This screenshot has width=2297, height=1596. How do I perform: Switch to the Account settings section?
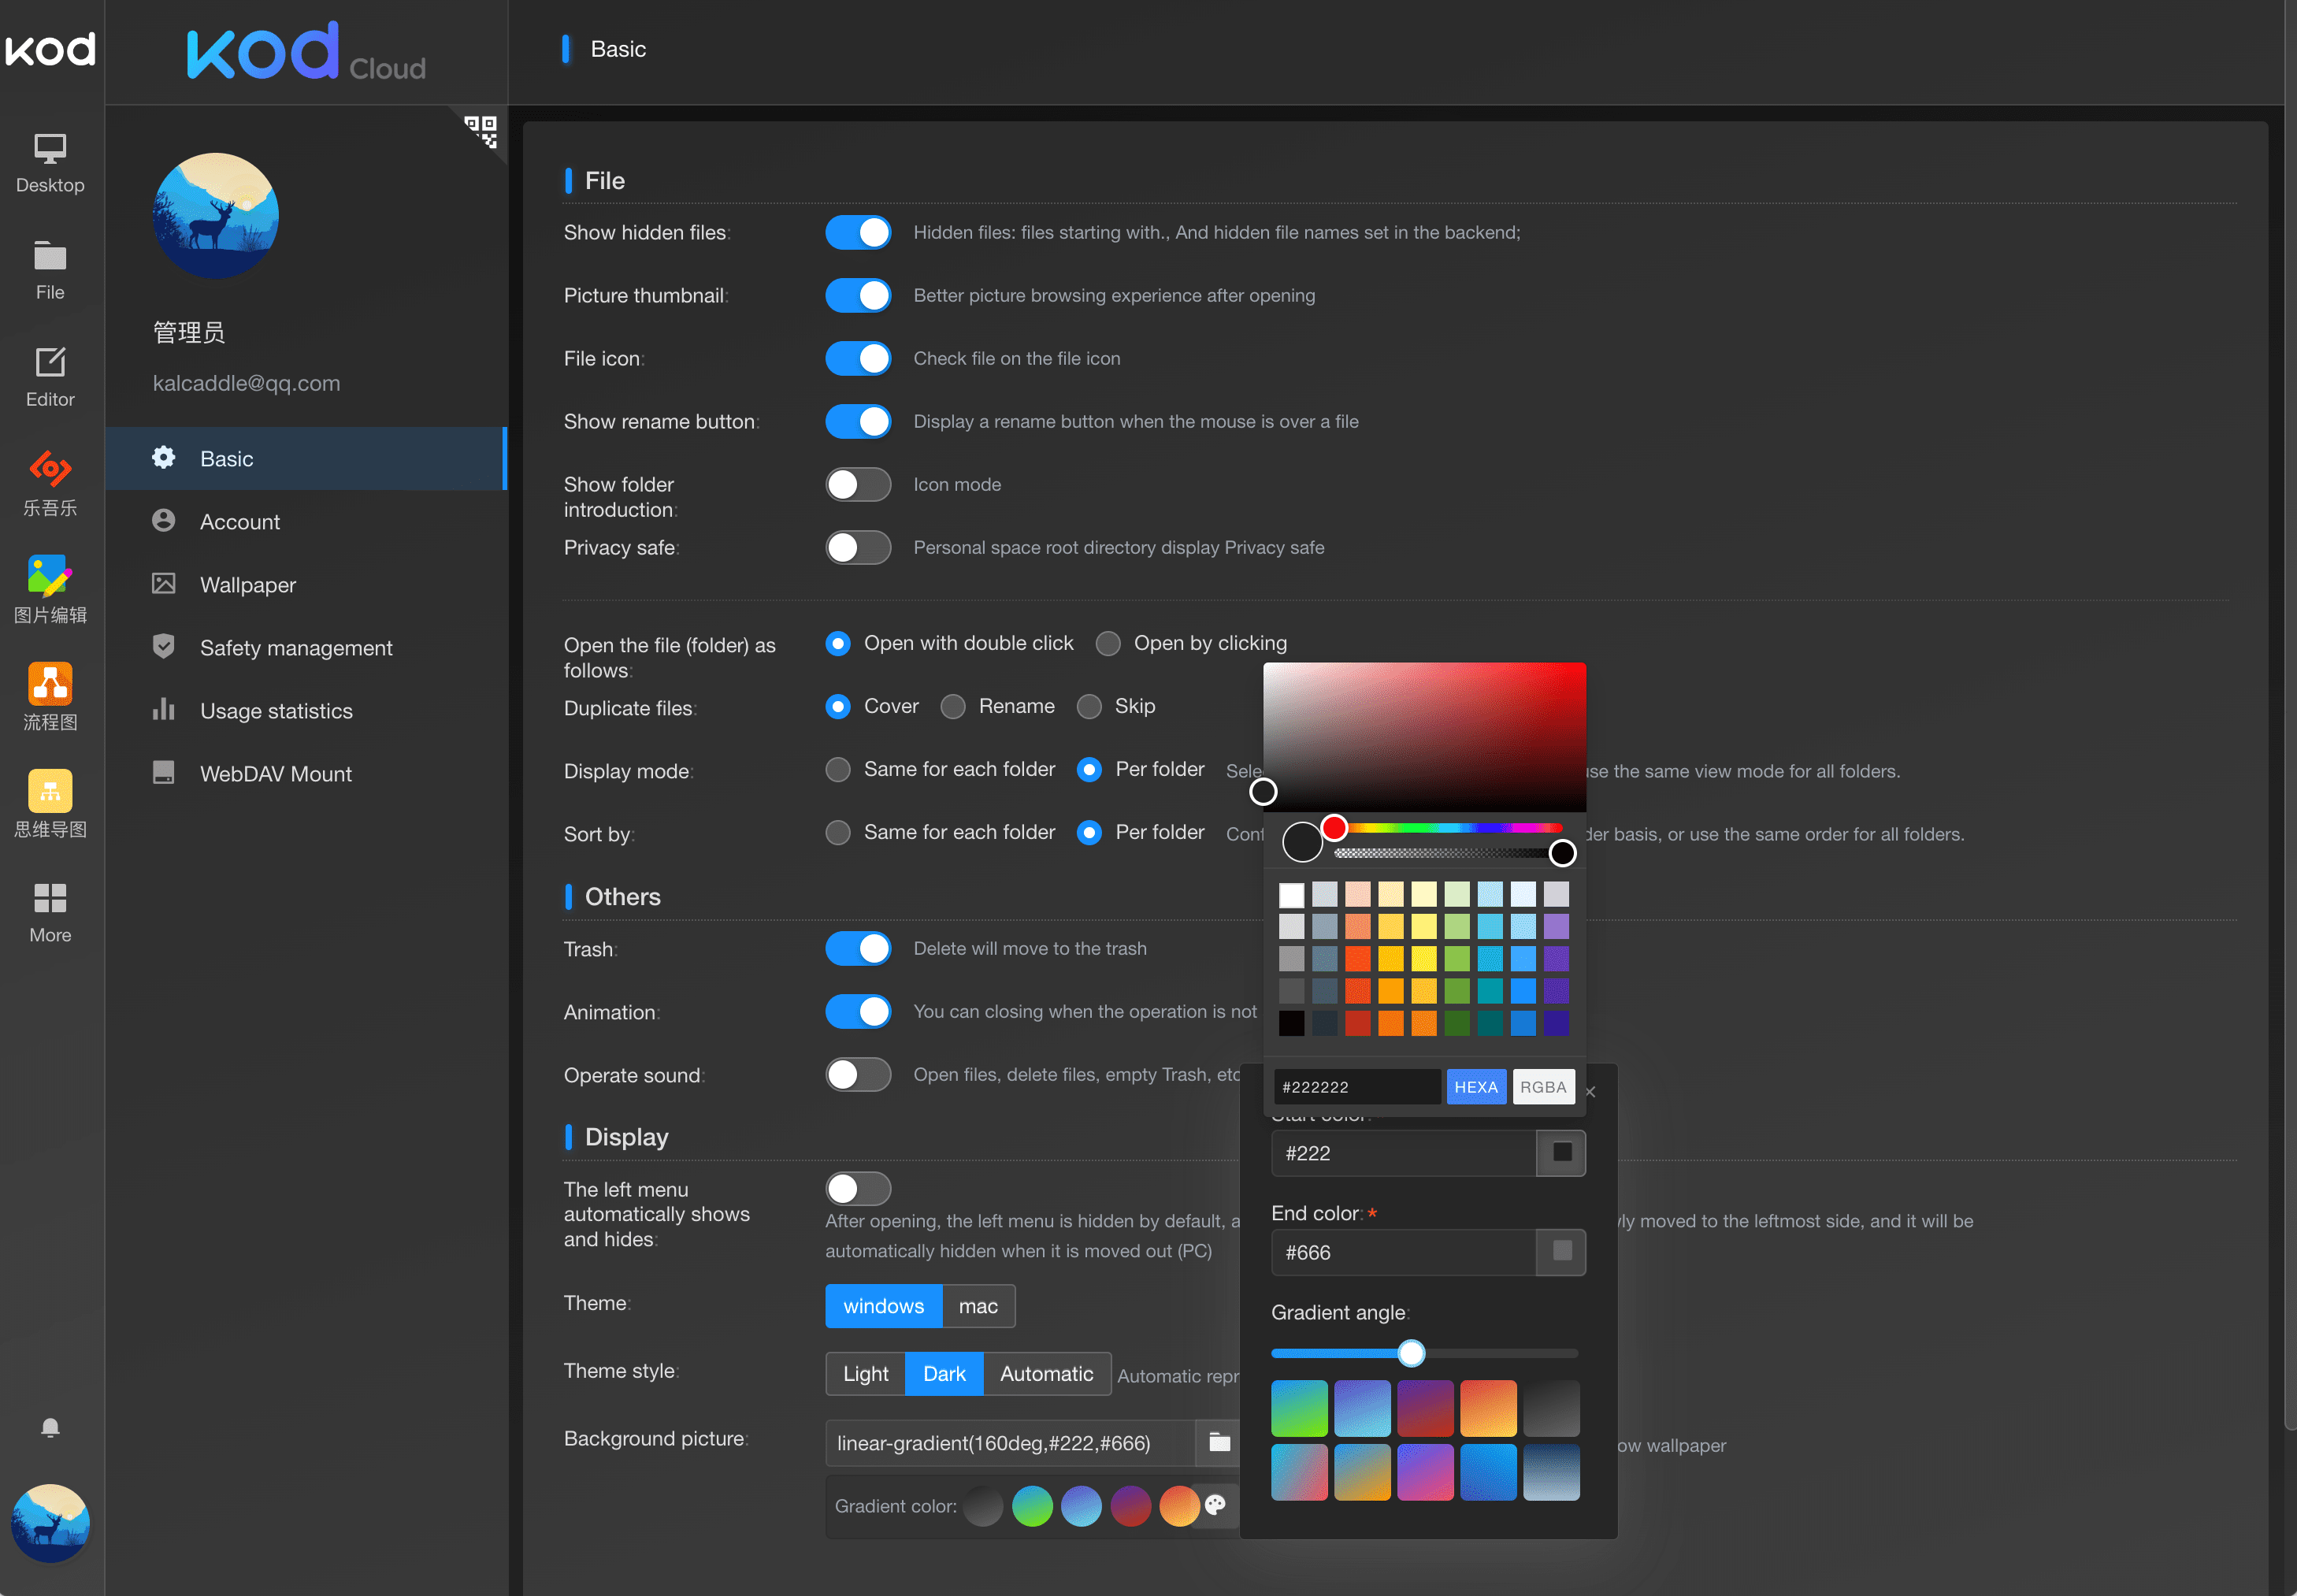point(240,521)
